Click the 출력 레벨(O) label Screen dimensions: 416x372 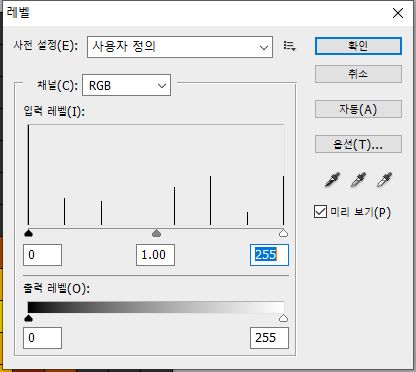57,288
